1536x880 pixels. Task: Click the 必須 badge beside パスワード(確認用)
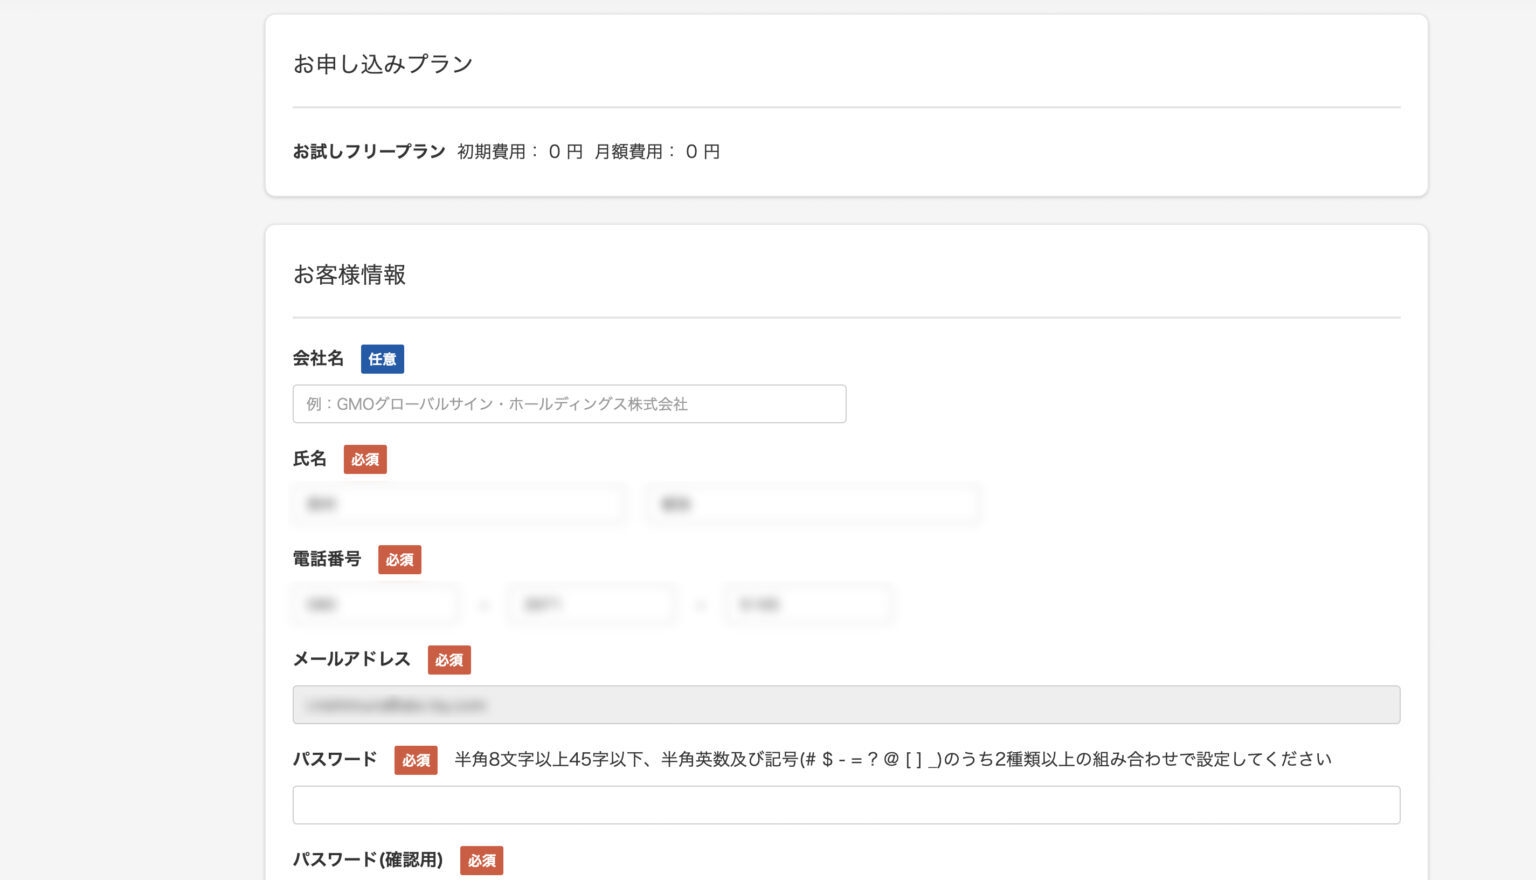(x=481, y=860)
